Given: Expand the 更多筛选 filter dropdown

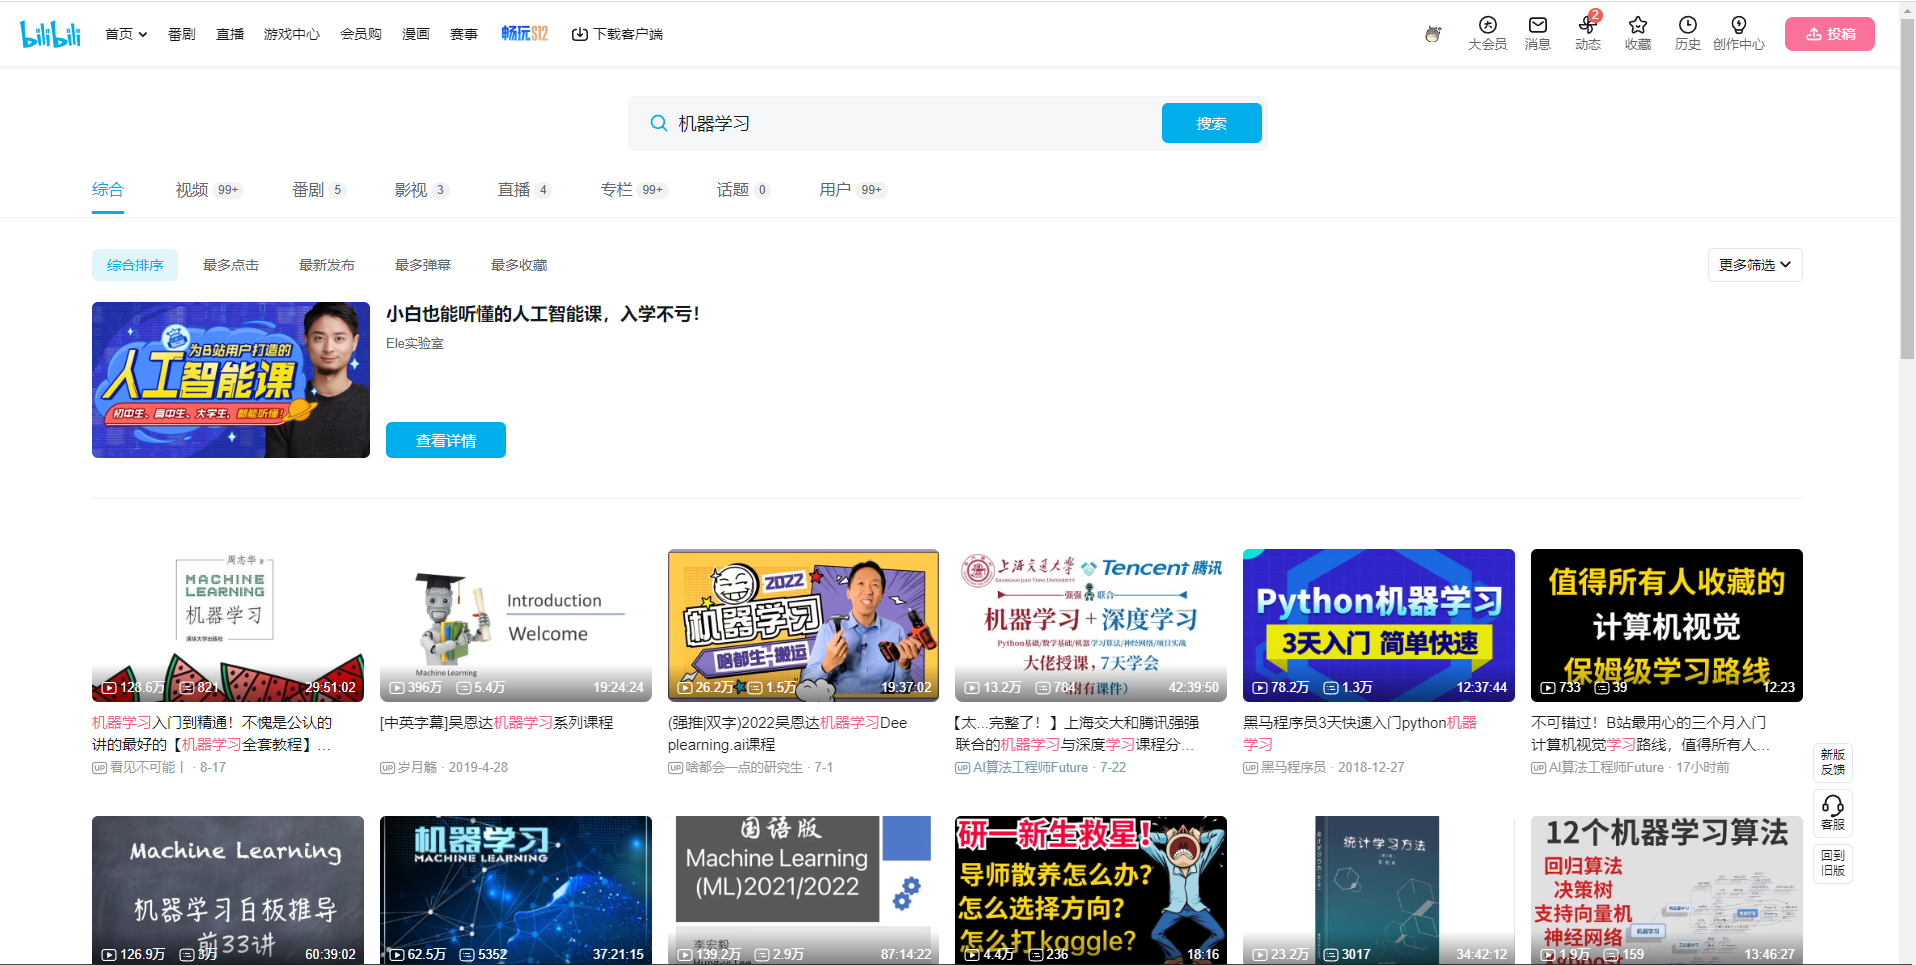Looking at the screenshot, I should pyautogui.click(x=1754, y=265).
